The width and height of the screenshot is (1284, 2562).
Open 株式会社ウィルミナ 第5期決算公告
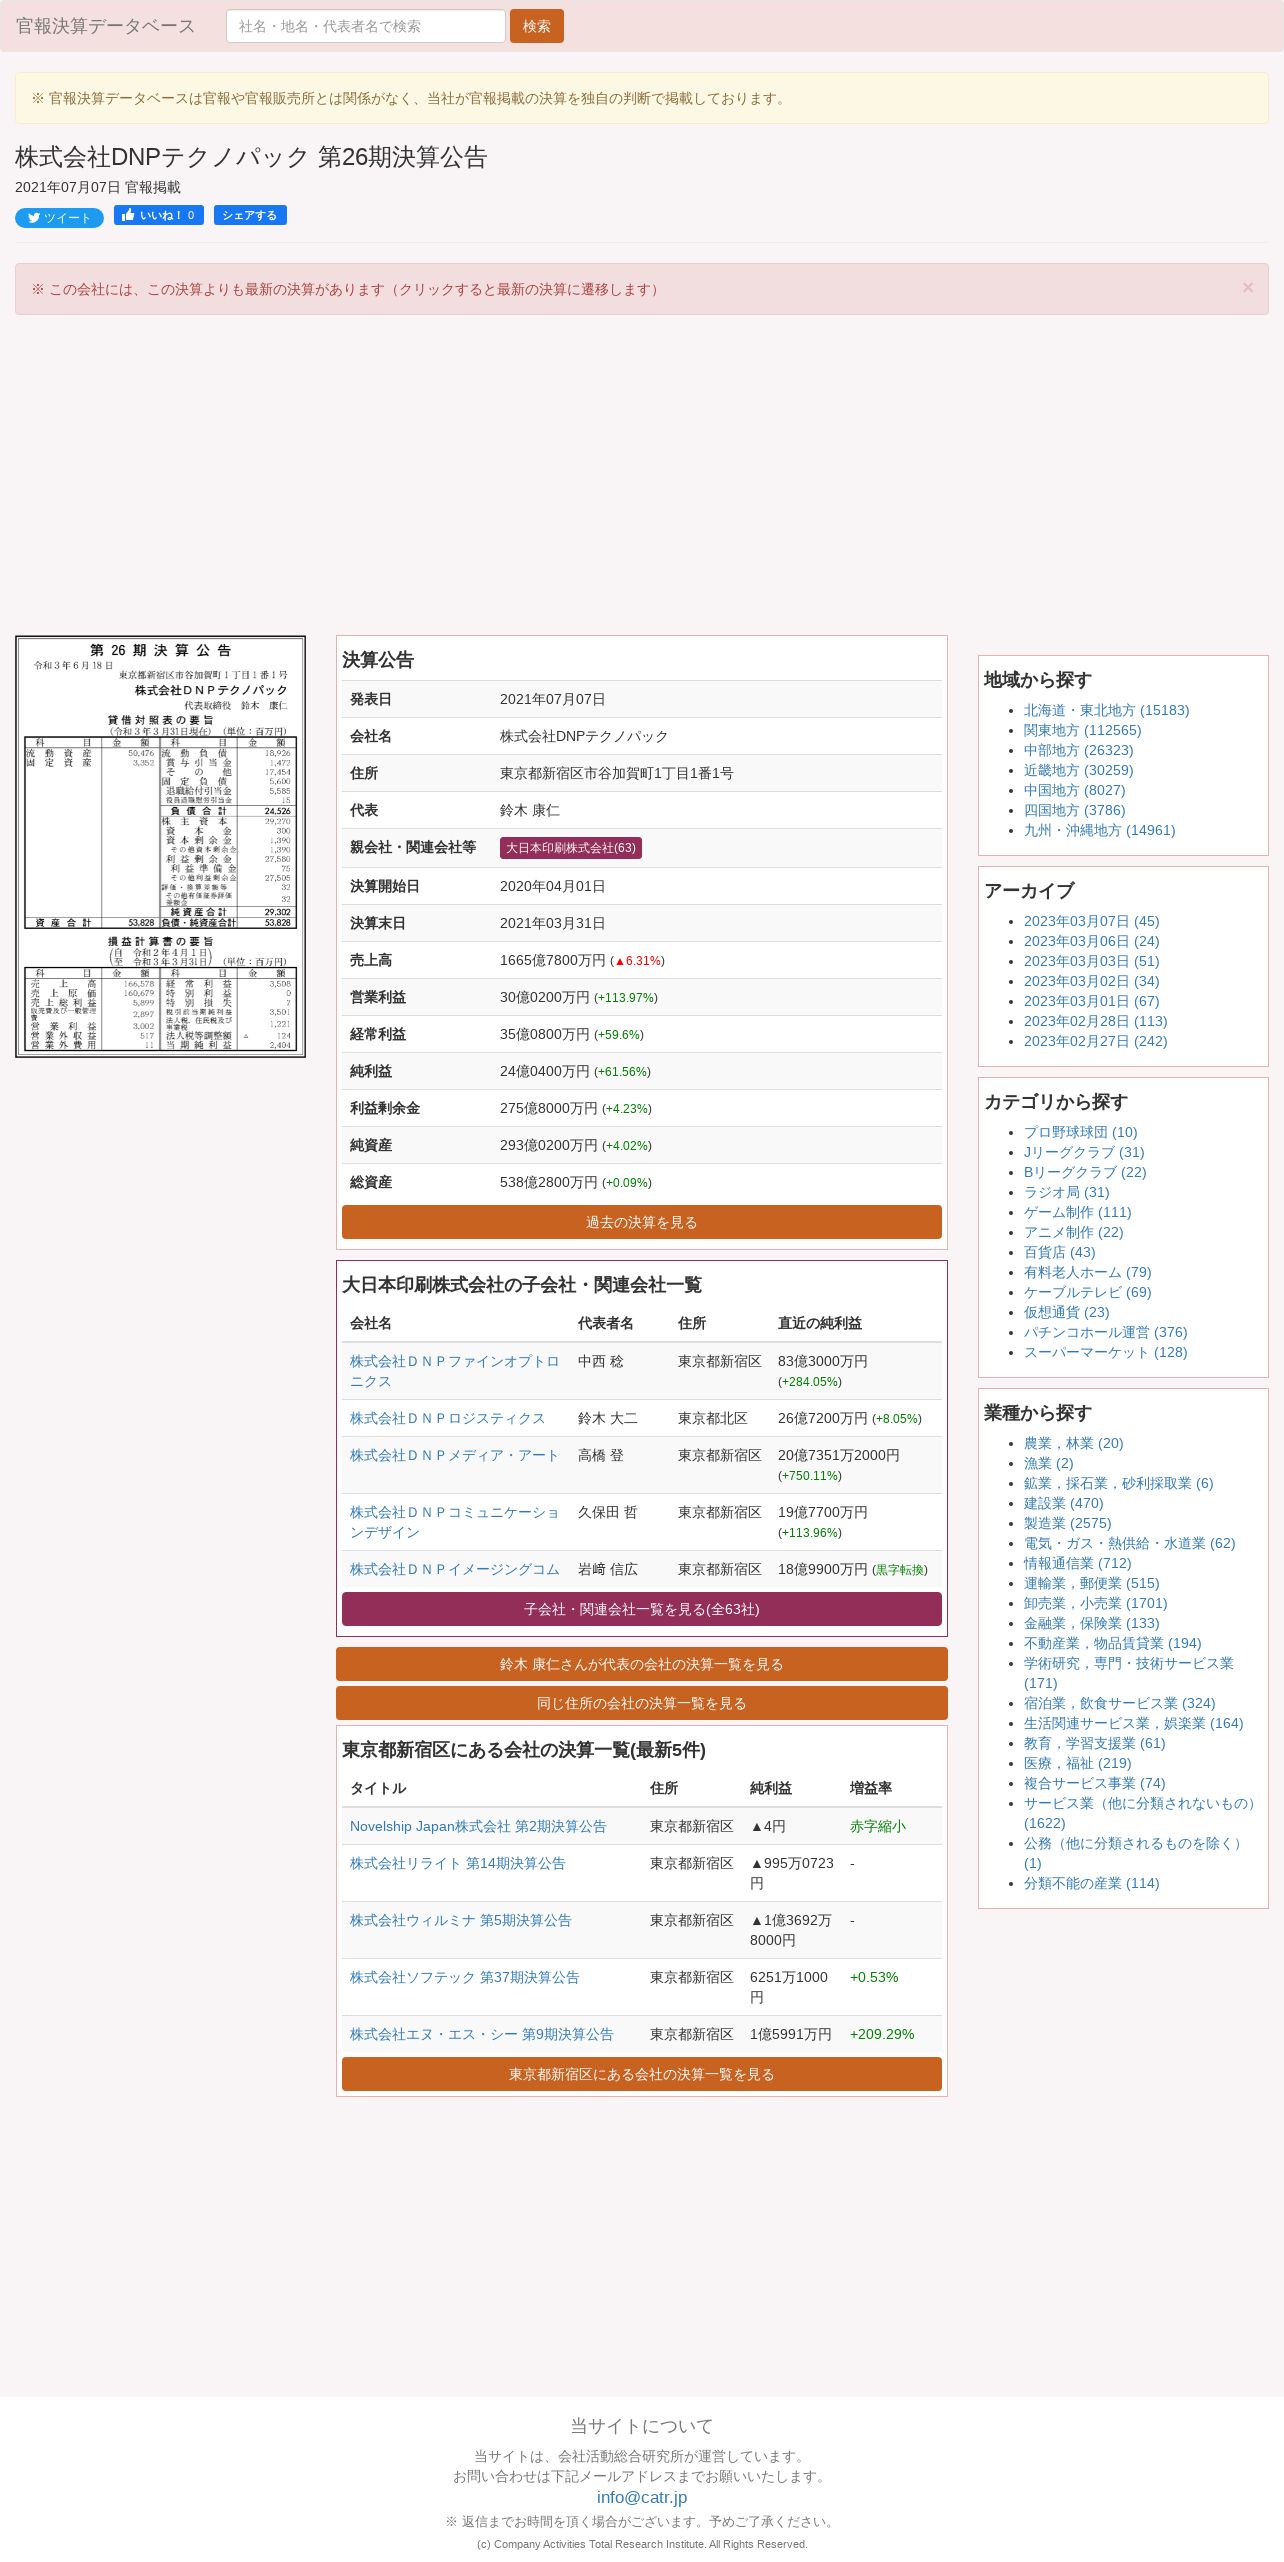coord(461,1920)
